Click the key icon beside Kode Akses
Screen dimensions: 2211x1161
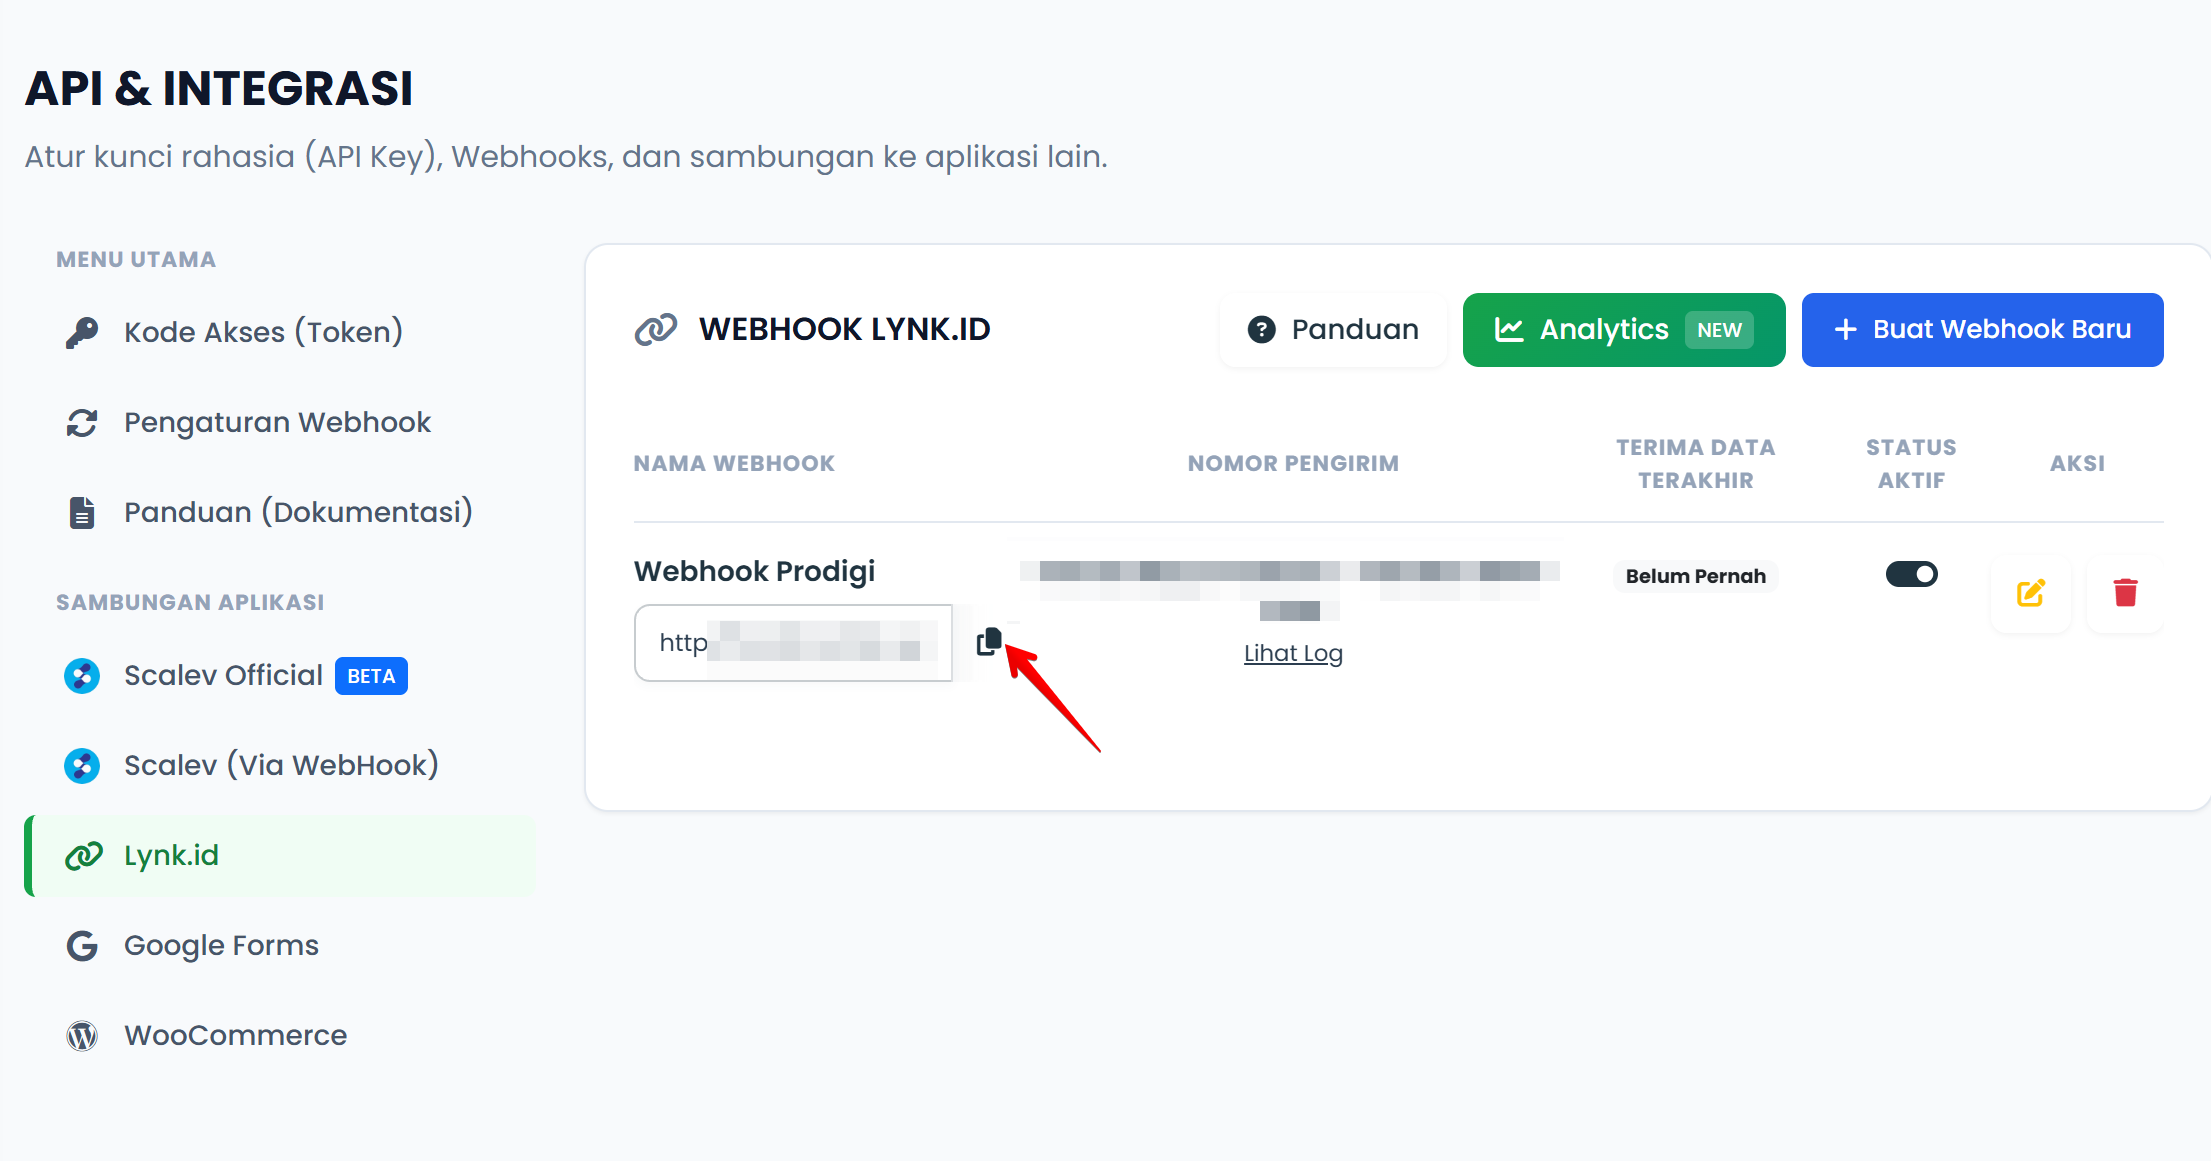pyautogui.click(x=82, y=332)
